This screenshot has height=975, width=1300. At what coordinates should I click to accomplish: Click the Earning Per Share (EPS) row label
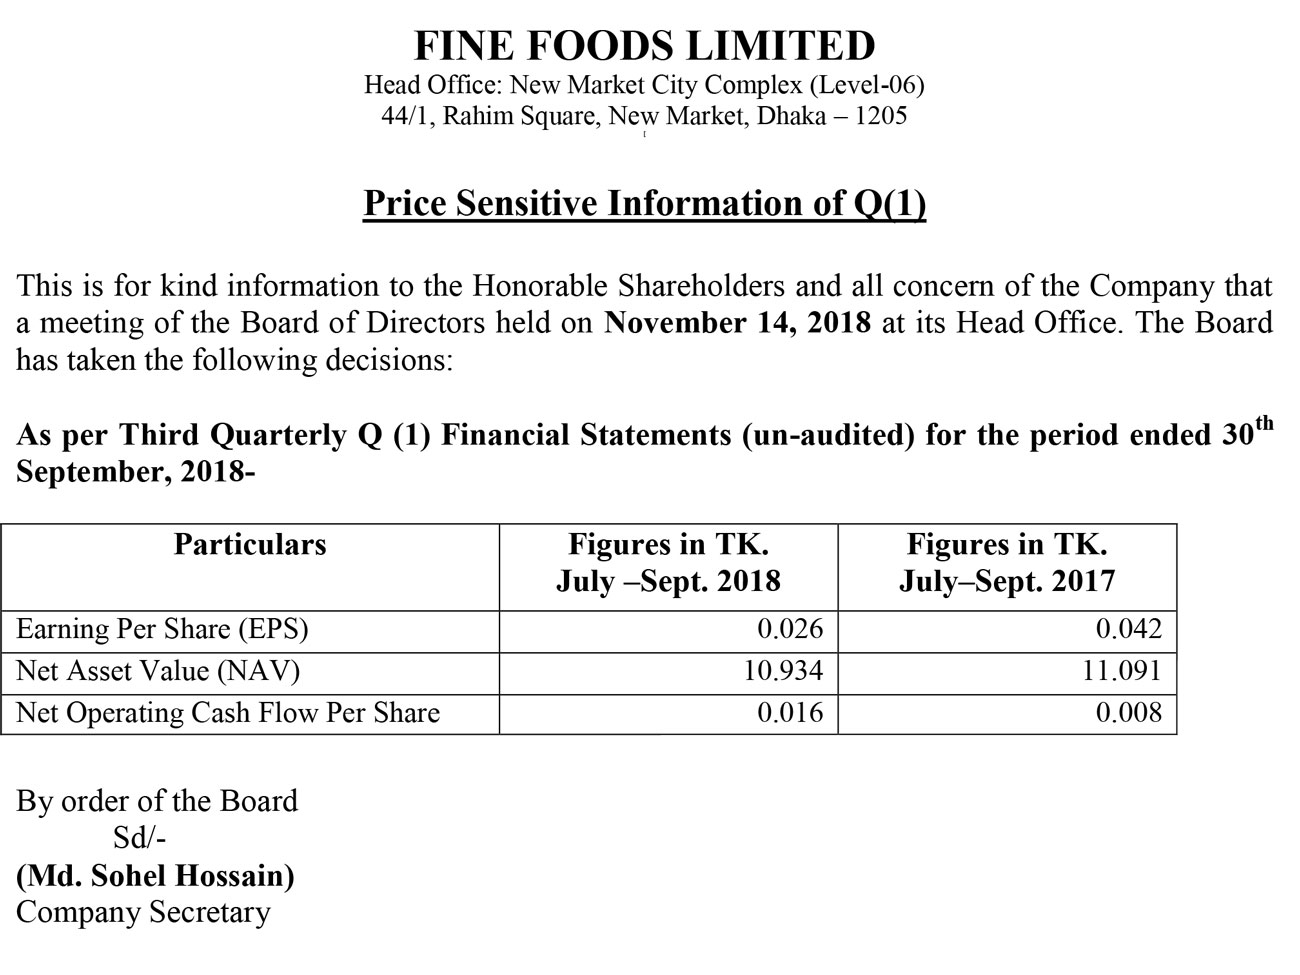(162, 629)
